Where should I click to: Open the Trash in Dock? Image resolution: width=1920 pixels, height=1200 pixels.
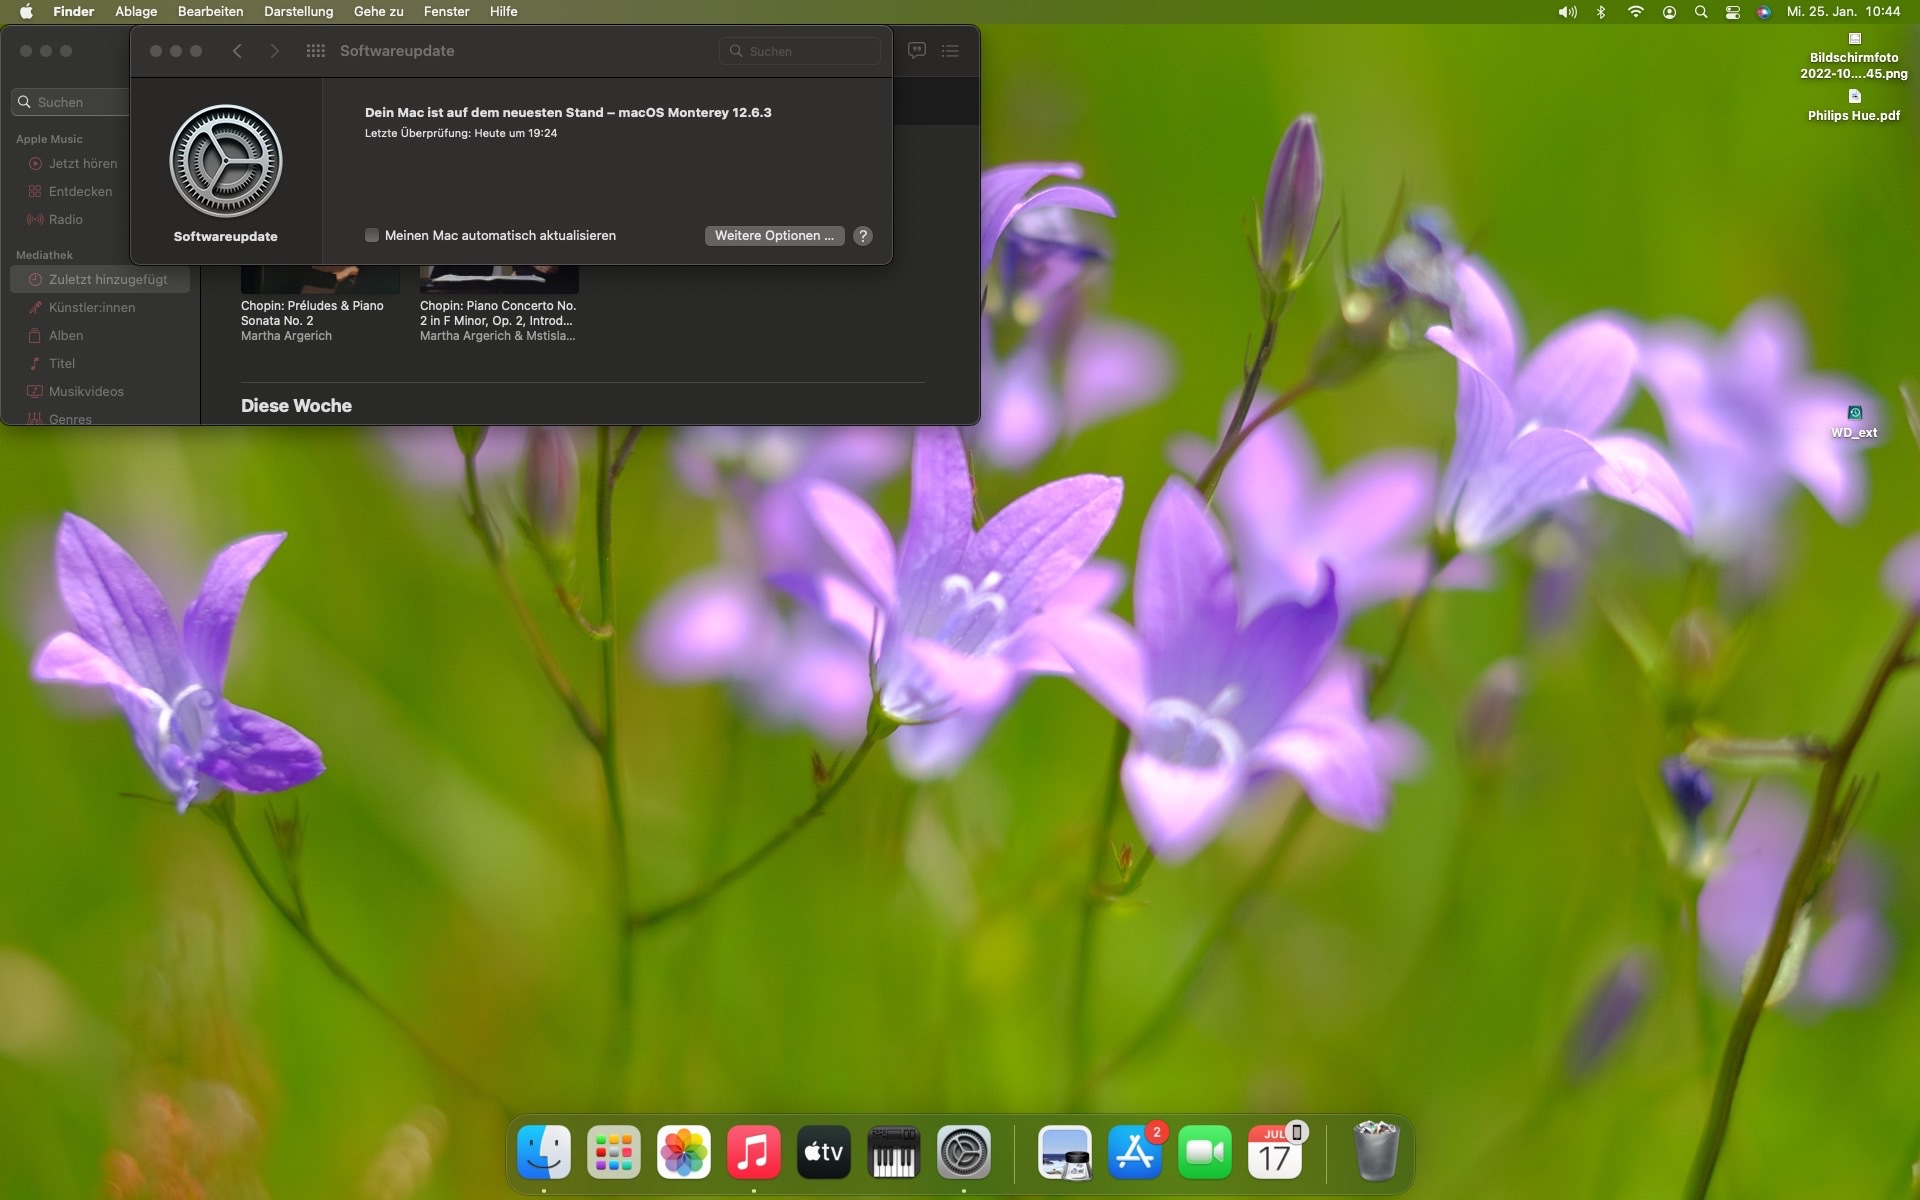pos(1376,1151)
